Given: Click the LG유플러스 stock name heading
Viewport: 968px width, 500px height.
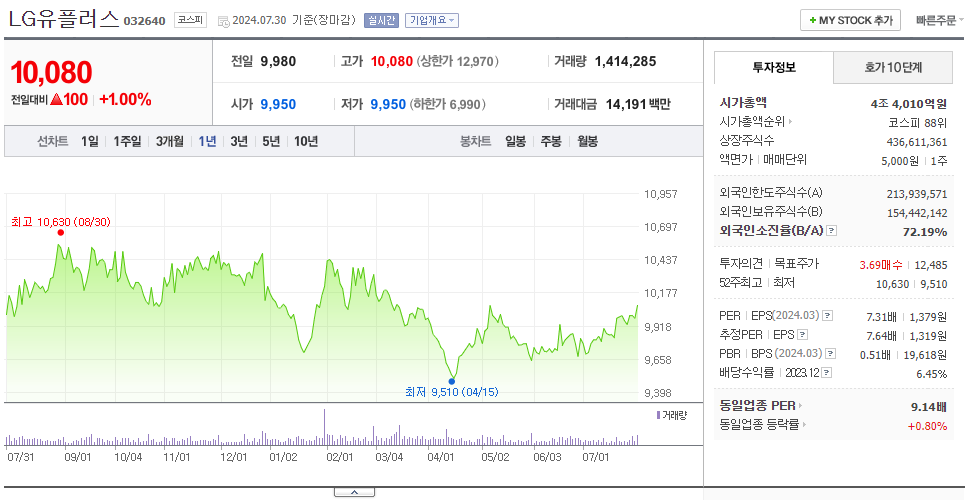Looking at the screenshot, I should coord(64,19).
